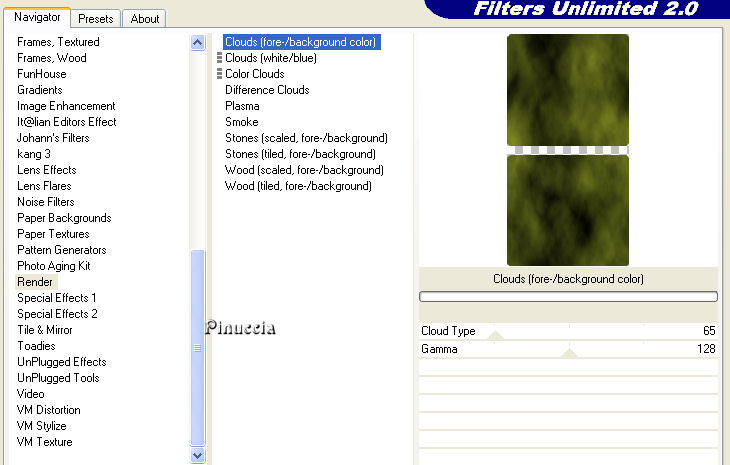Select UnPlugged Effects category
The height and width of the screenshot is (465, 730).
pyautogui.click(x=61, y=362)
